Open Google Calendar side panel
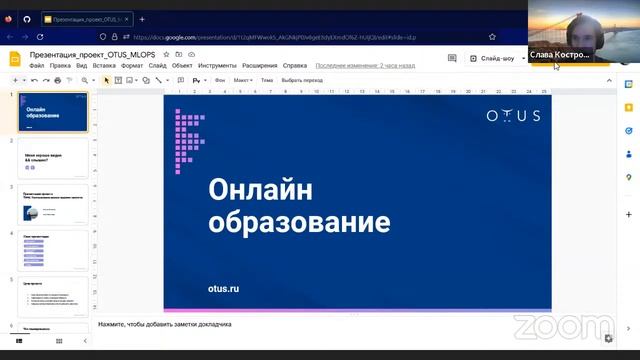This screenshot has width=640, height=360. click(x=629, y=84)
